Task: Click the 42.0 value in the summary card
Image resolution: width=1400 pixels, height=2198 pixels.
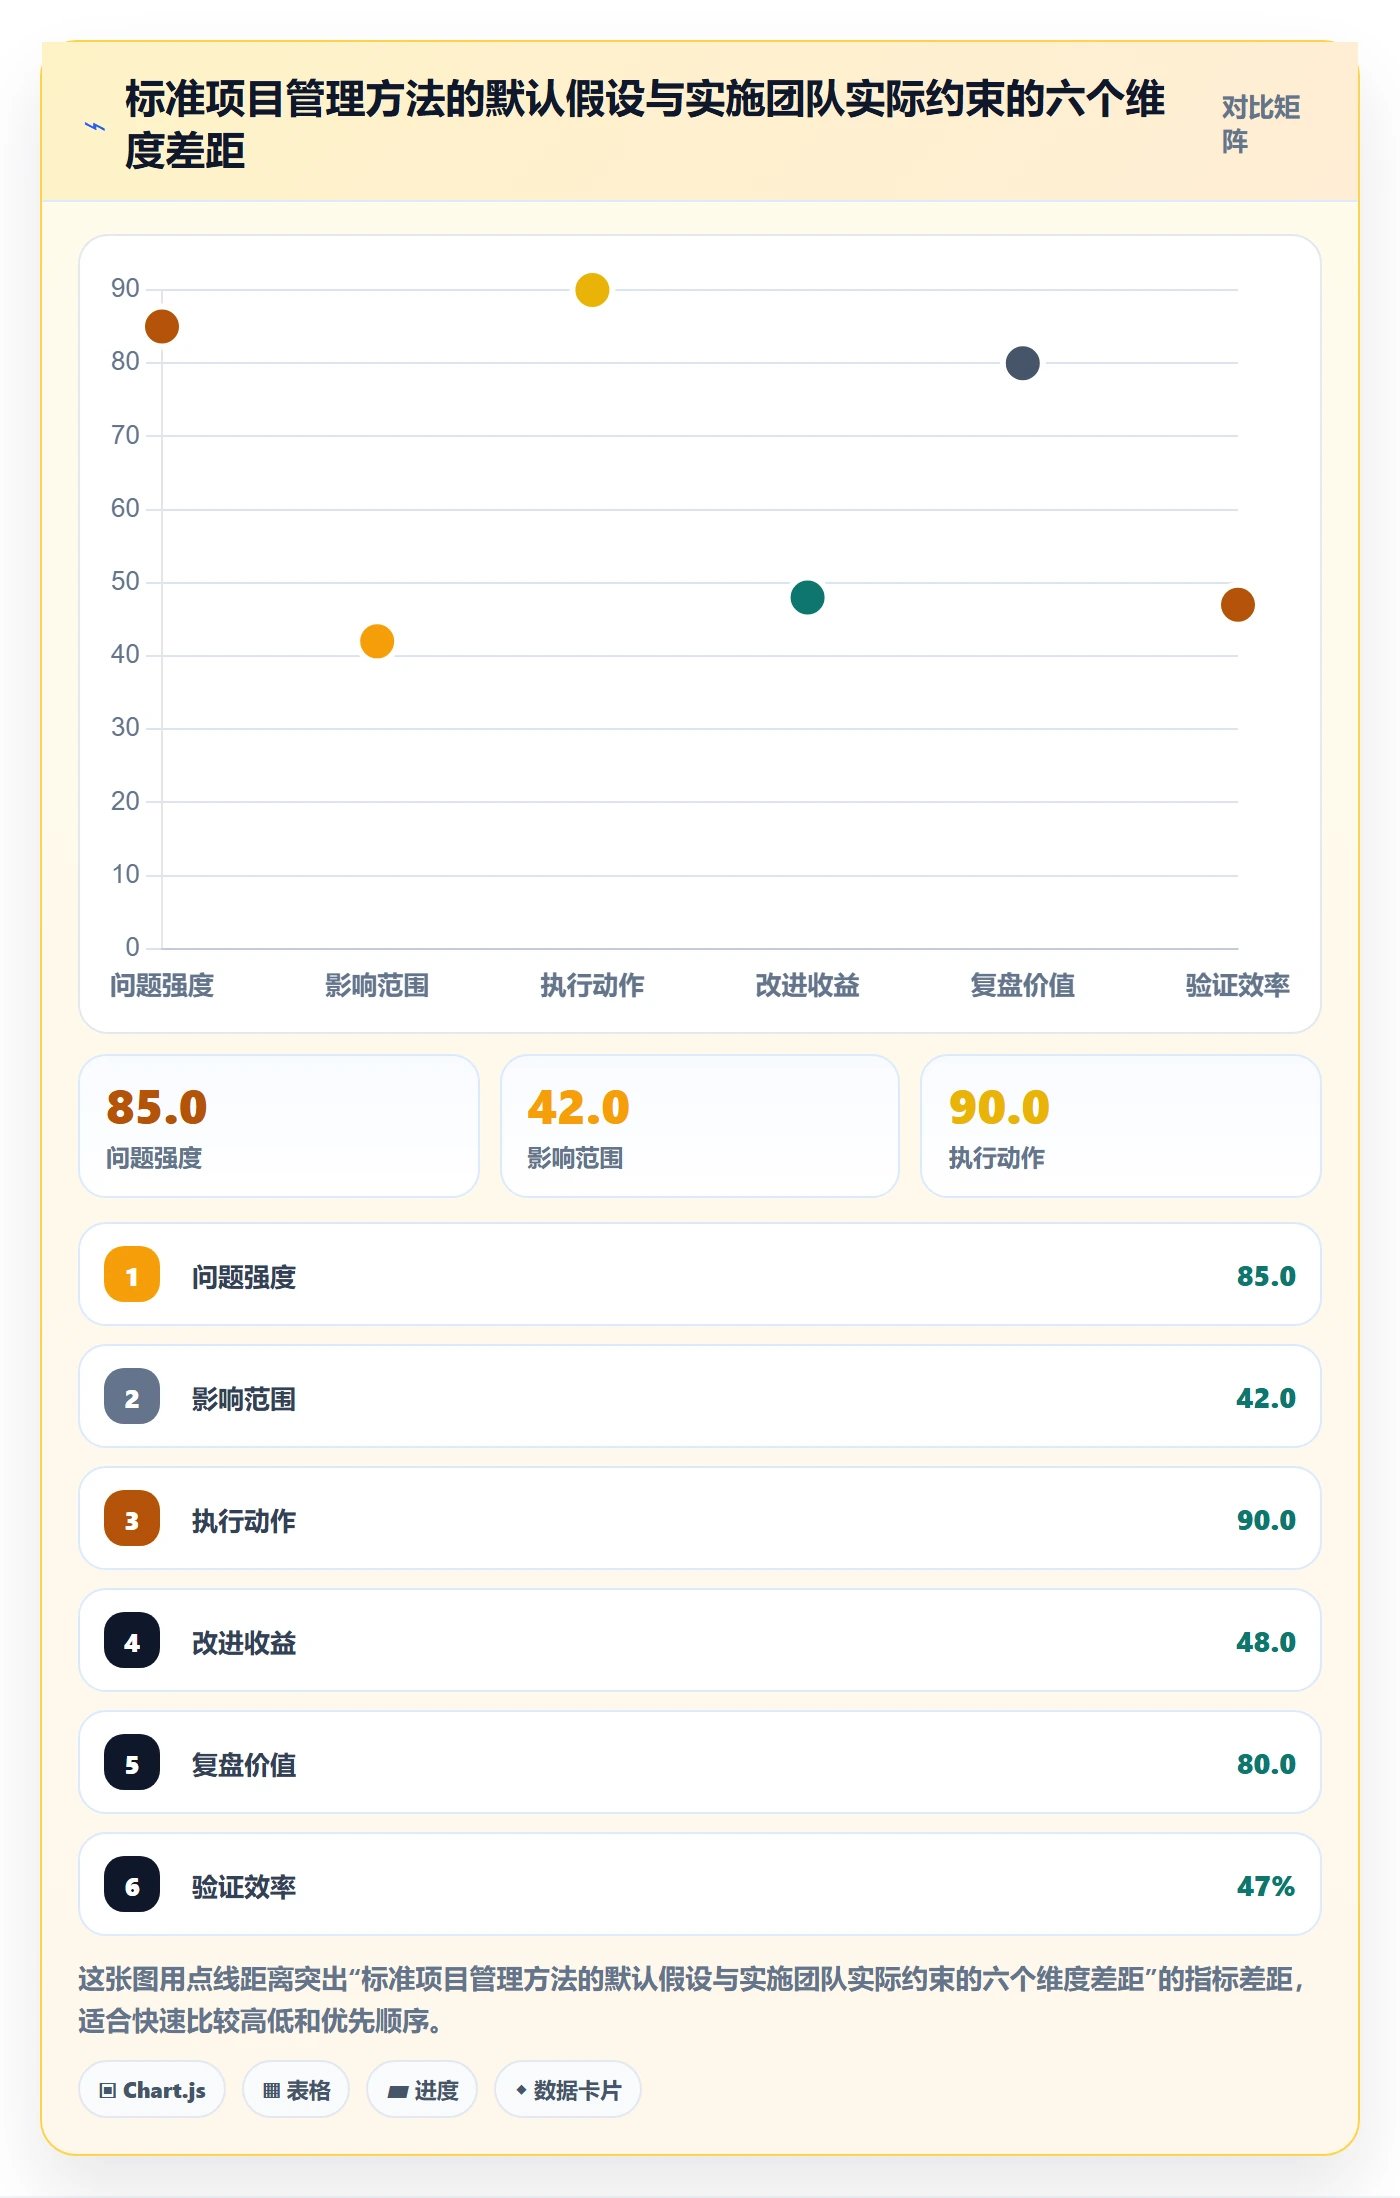Action: 578,1107
